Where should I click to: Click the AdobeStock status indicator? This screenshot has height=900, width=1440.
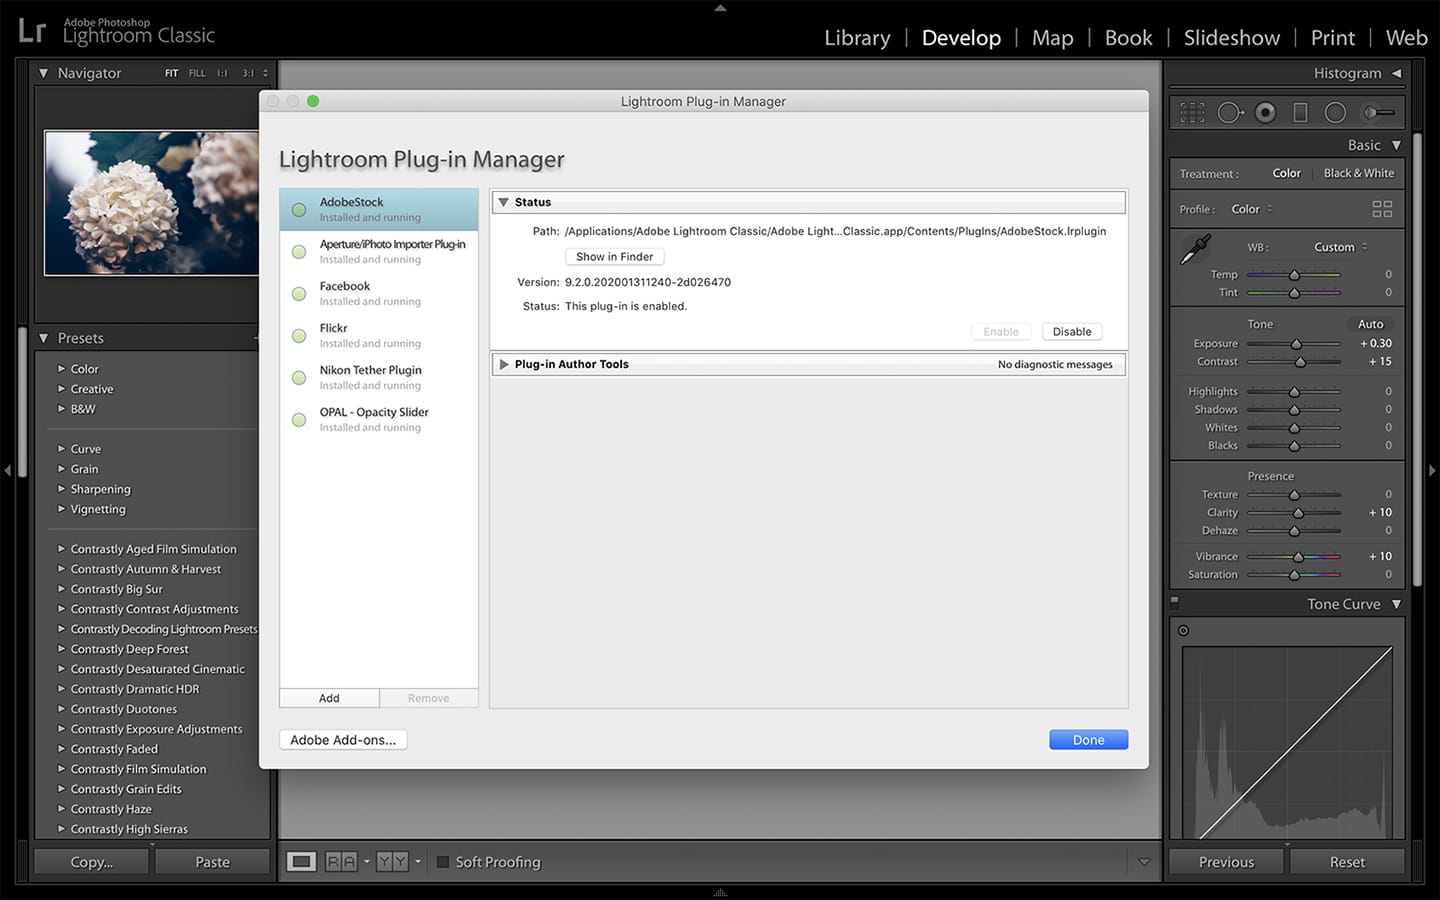click(299, 210)
